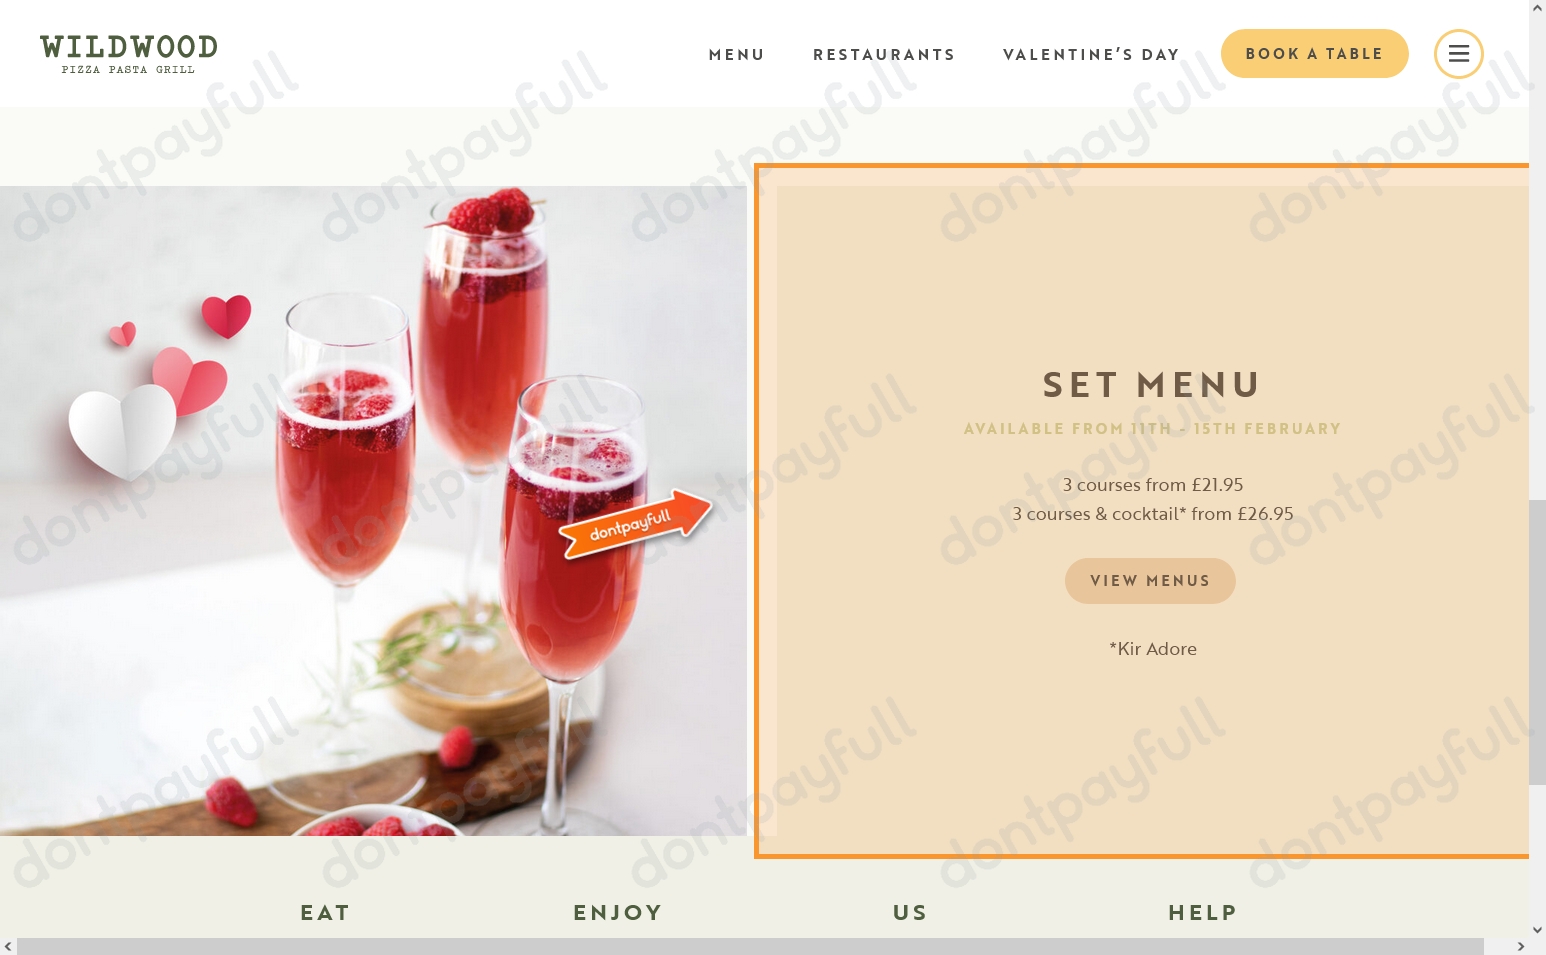Open the hamburger menu icon

[x=1458, y=54]
